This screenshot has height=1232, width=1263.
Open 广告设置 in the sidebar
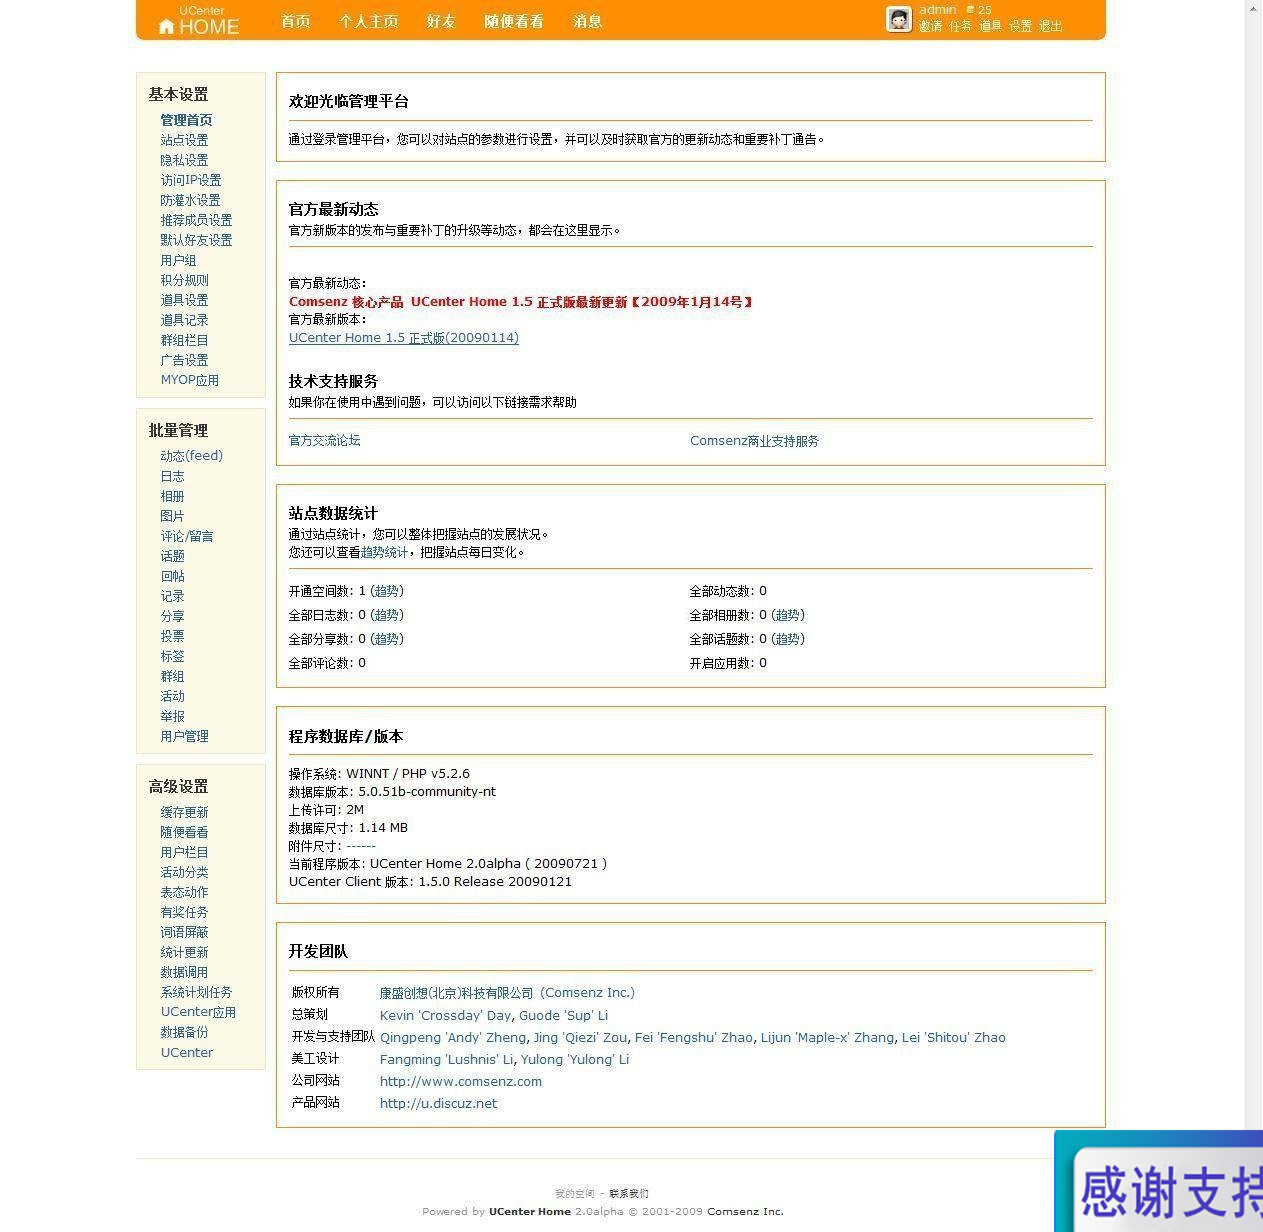pyautogui.click(x=184, y=360)
